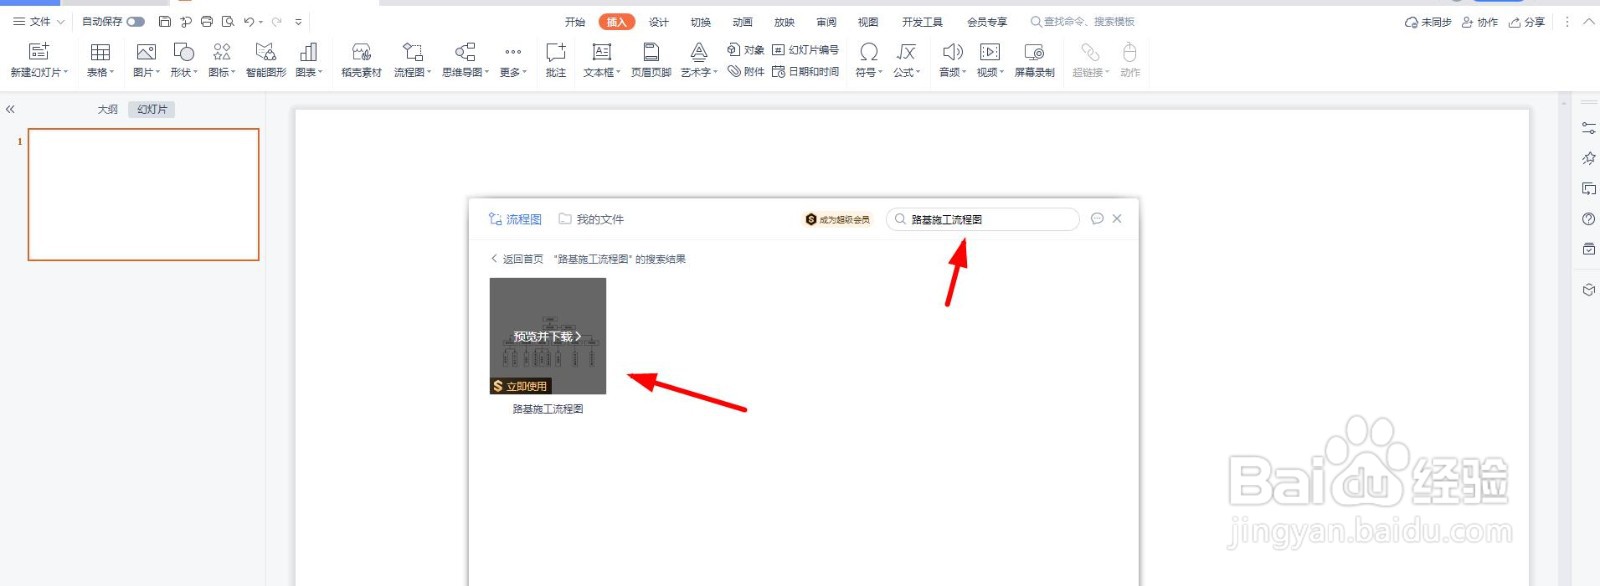
Task: Collapse the slide panel with double chevron
Action: 10,109
